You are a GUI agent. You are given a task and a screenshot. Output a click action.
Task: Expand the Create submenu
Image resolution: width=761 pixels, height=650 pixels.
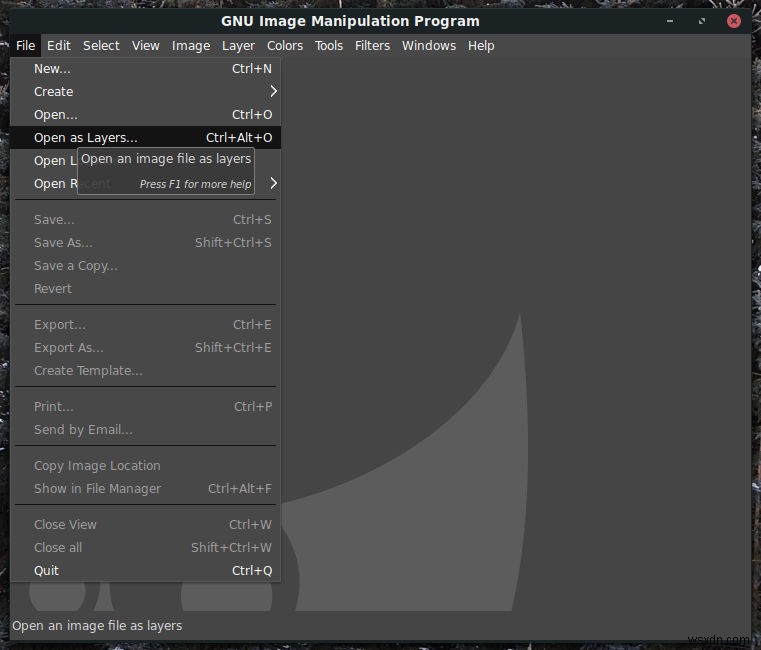[146, 92]
